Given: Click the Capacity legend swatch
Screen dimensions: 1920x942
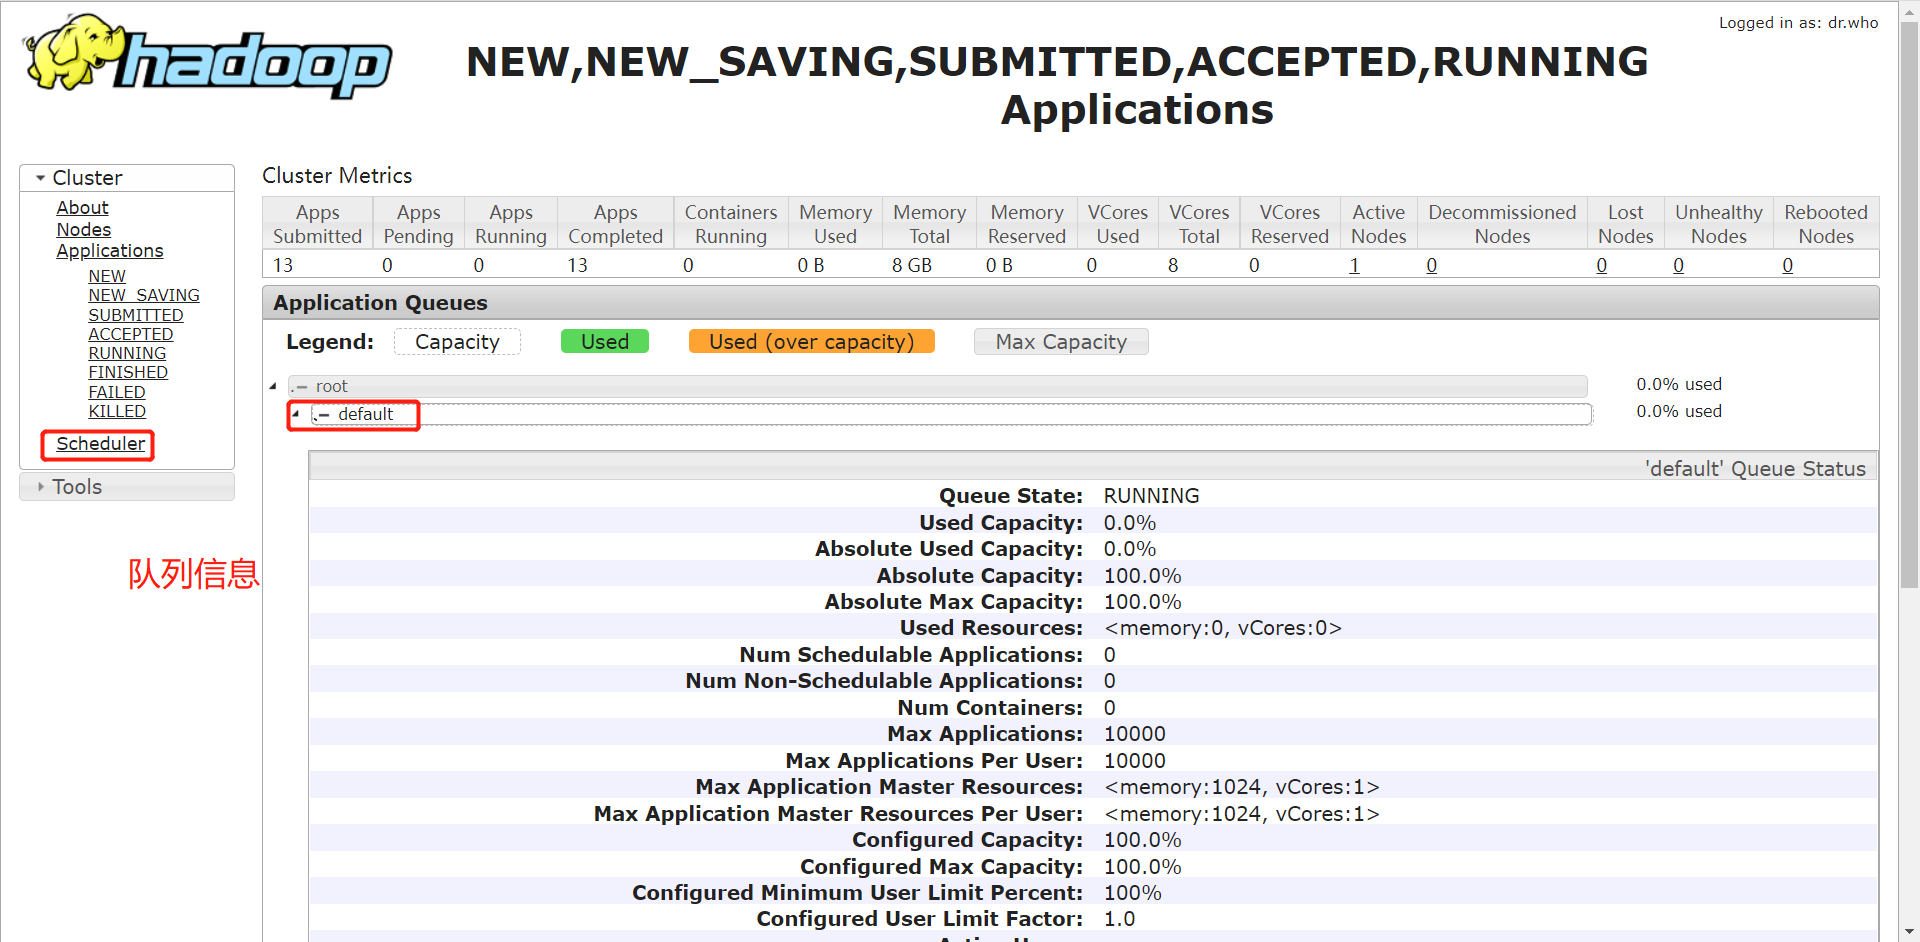Looking at the screenshot, I should click(x=457, y=342).
